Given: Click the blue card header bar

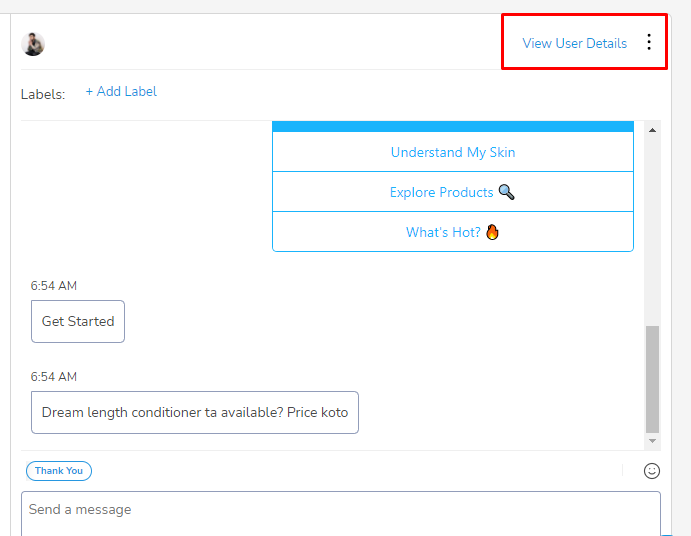Looking at the screenshot, I should tap(453, 127).
